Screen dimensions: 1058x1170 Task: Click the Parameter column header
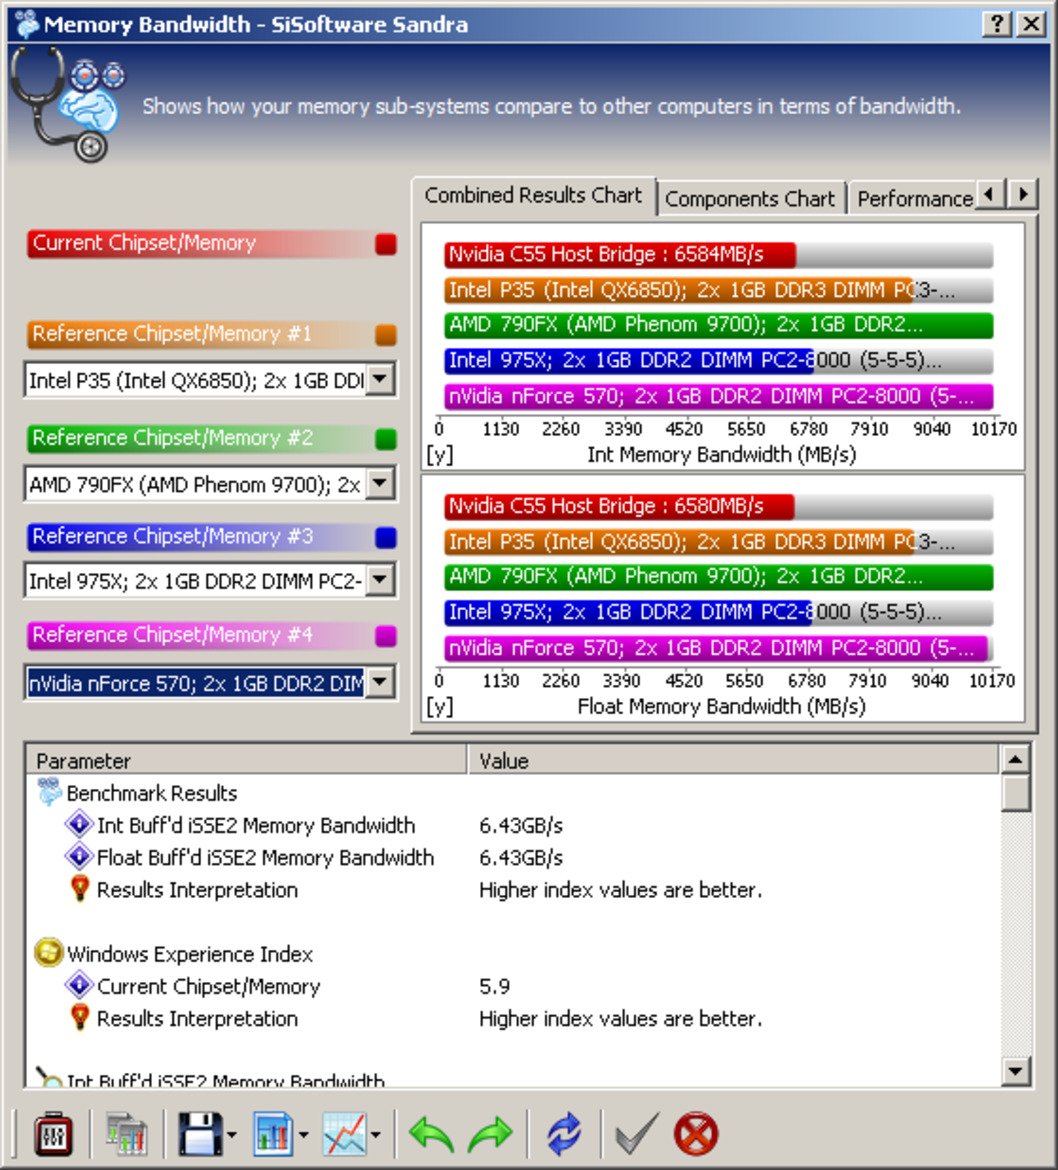click(246, 760)
